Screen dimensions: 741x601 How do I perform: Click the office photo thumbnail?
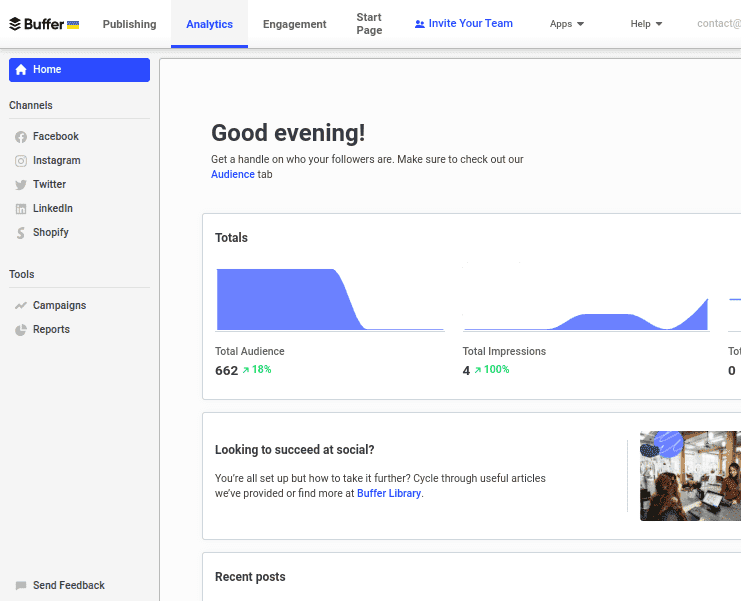pyautogui.click(x=690, y=476)
